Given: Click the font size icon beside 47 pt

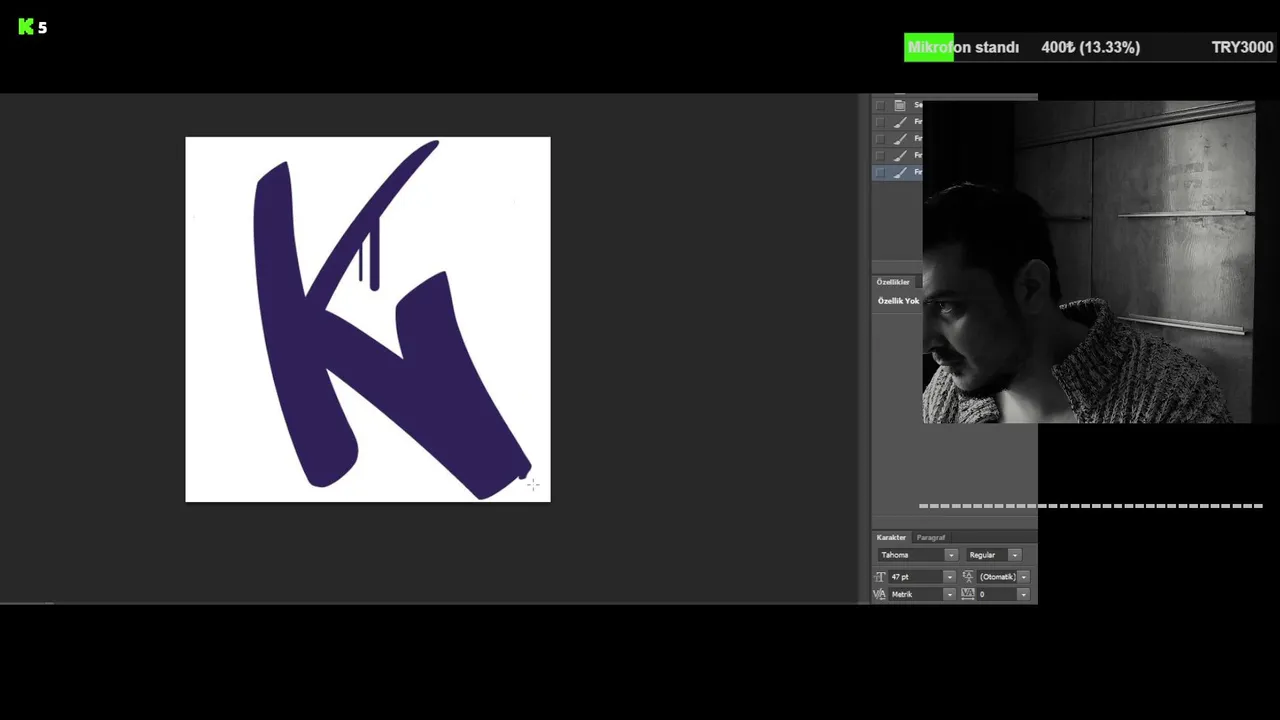Looking at the screenshot, I should pos(880,577).
